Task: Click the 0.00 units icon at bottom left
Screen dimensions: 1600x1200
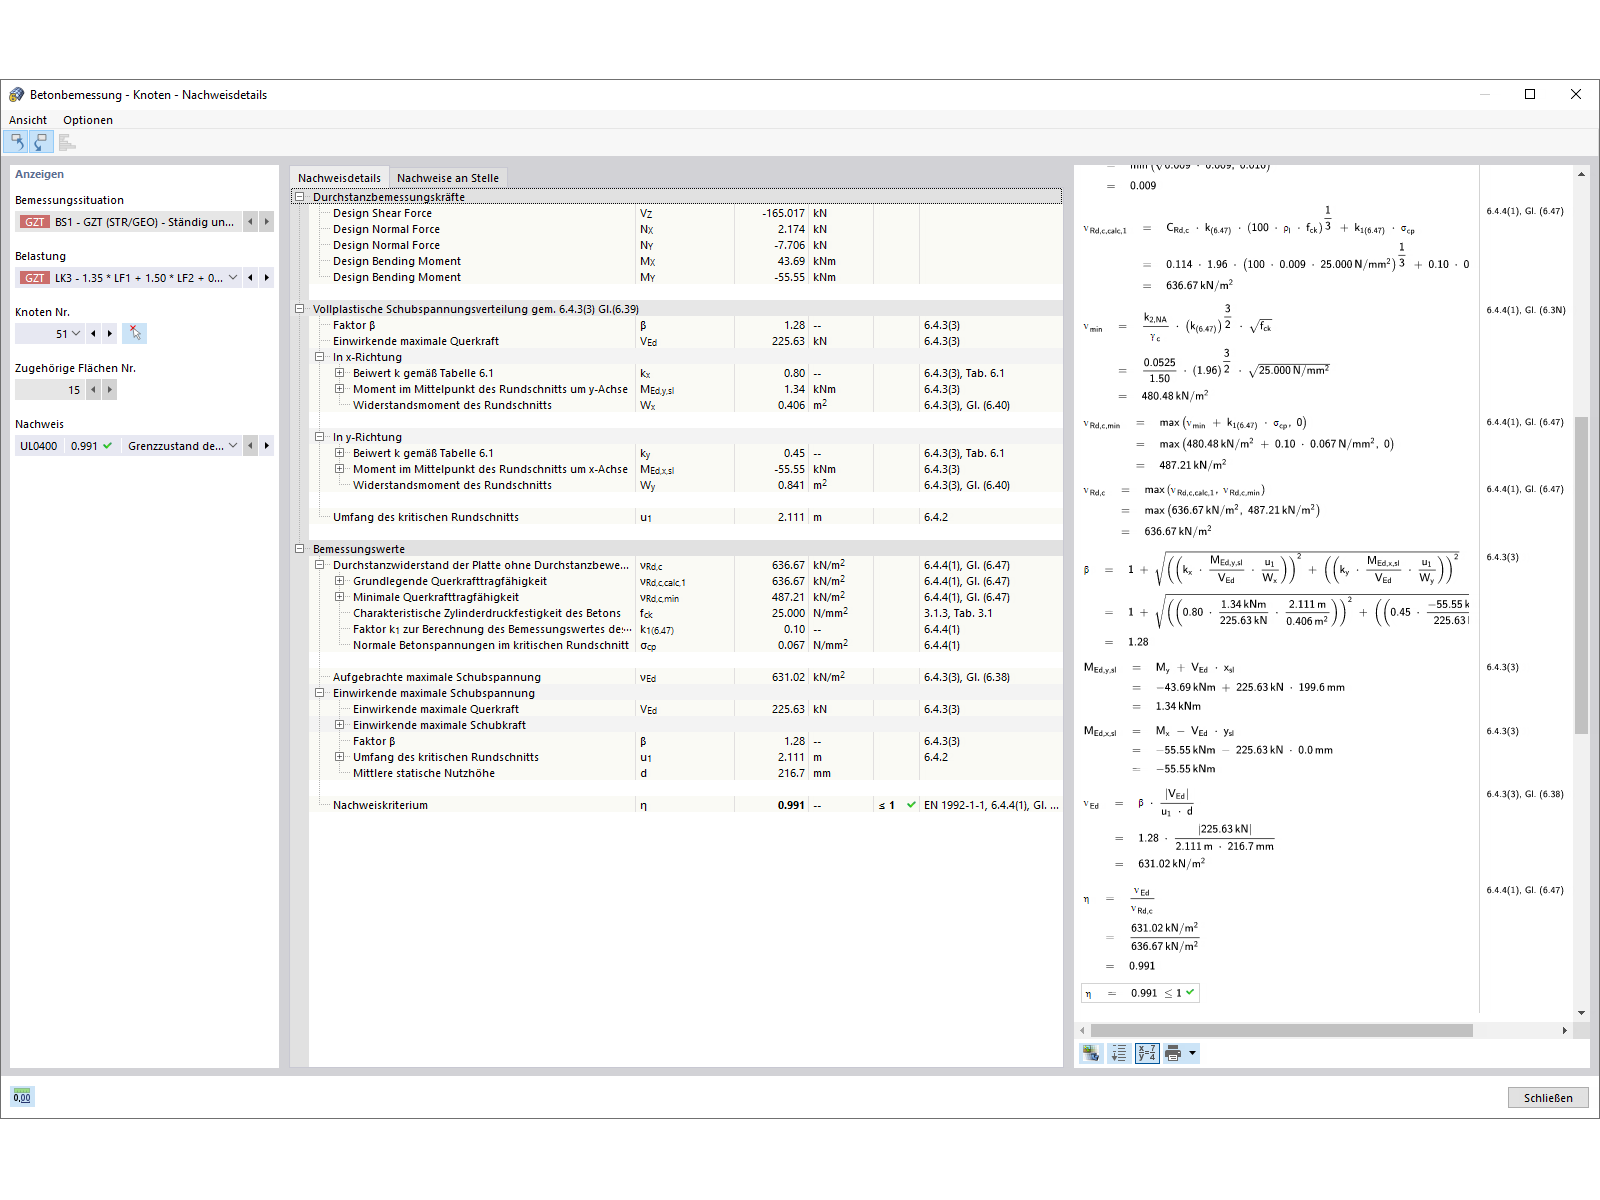Action: pos(22,1097)
